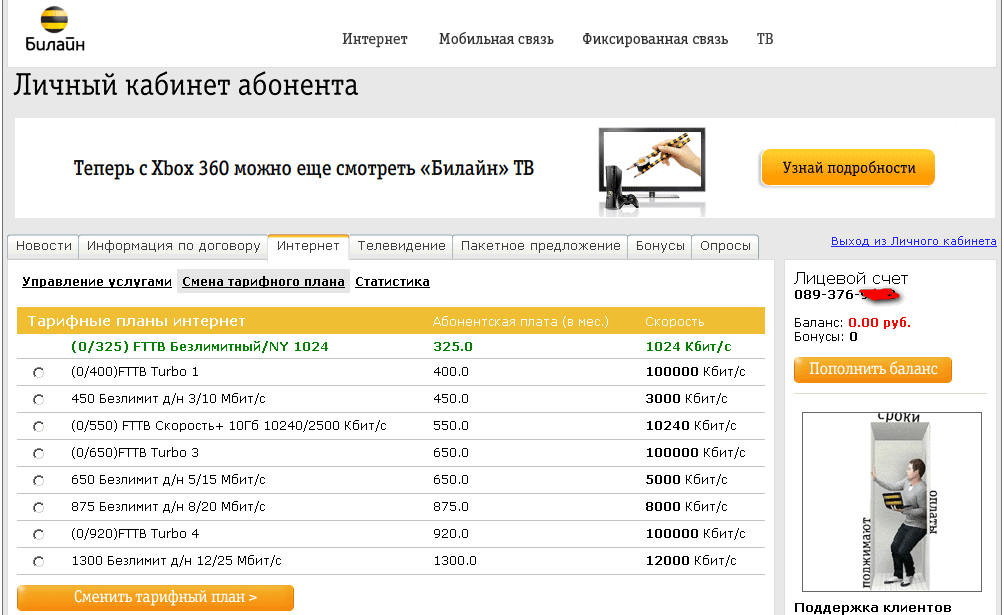Screen dimensions: 1004x615
Task: Switch to the Телевидение tab
Action: pyautogui.click(x=401, y=246)
